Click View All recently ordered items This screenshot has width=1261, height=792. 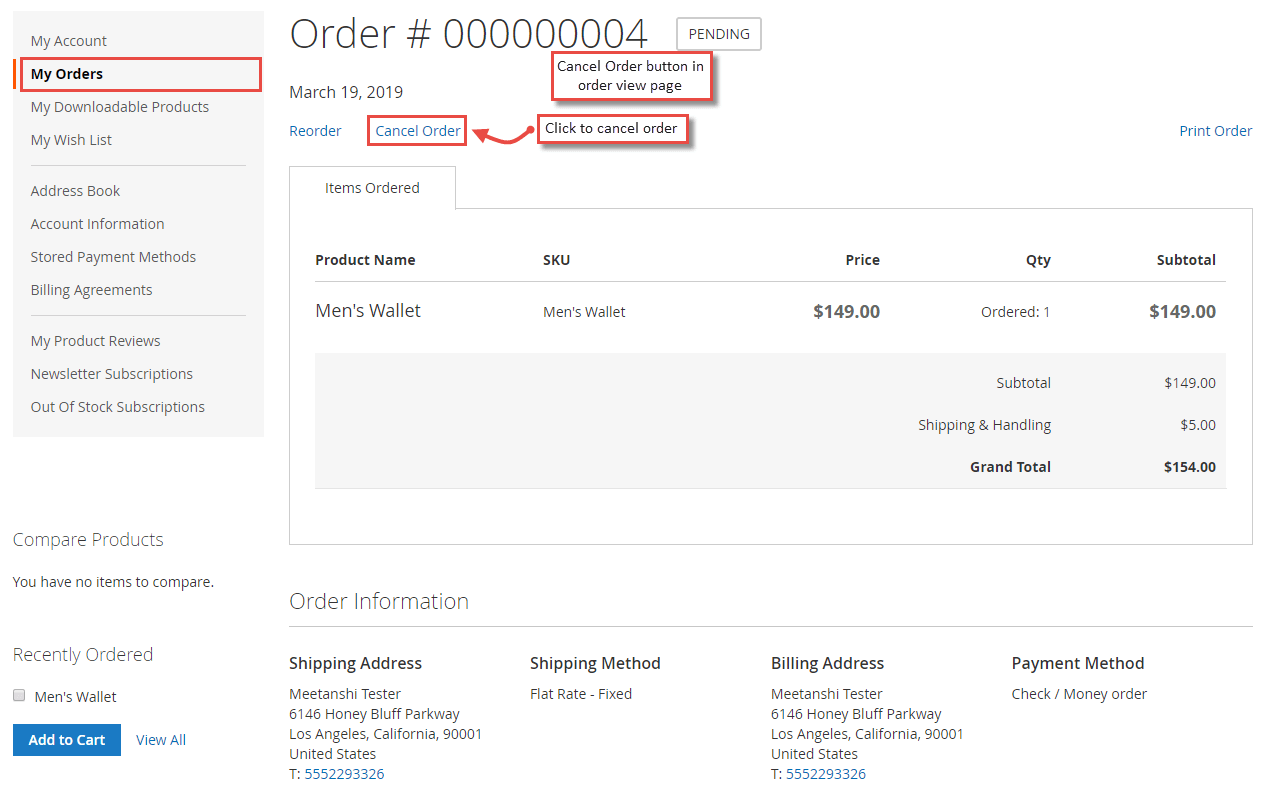point(160,739)
